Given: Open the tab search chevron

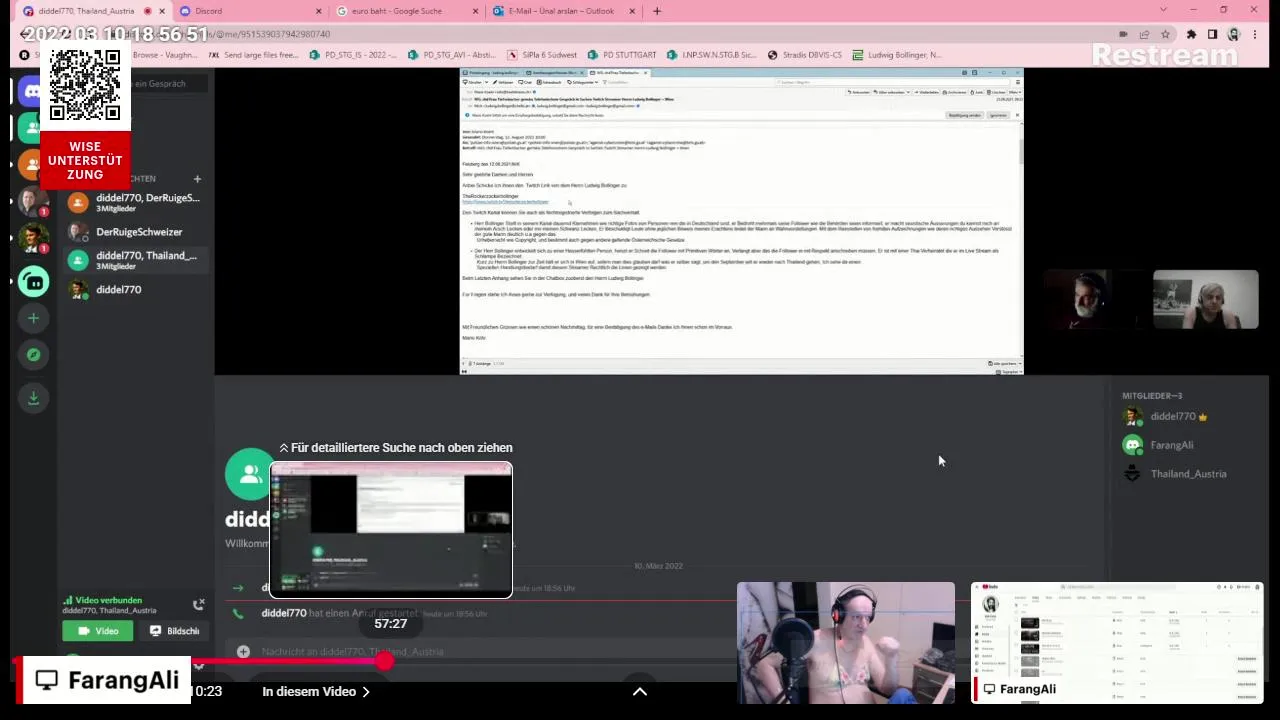Looking at the screenshot, I should pyautogui.click(x=1164, y=10).
